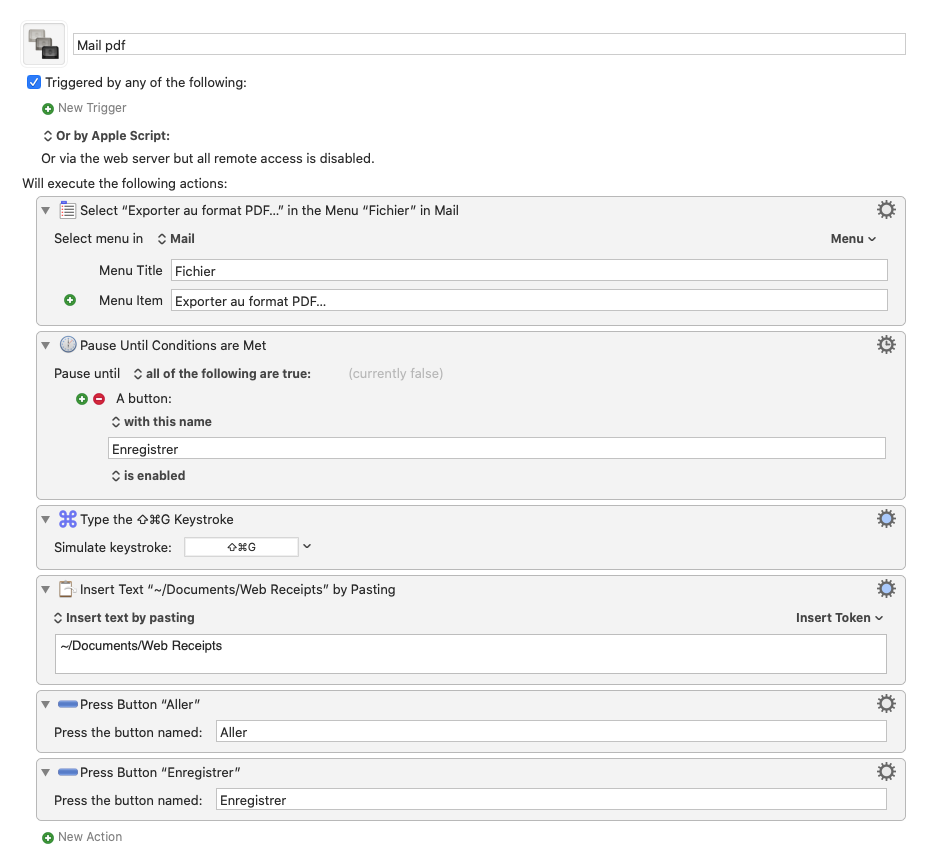The height and width of the screenshot is (864, 926).
Task: Click the macro icon beside Mail pdf
Action: pos(44,44)
